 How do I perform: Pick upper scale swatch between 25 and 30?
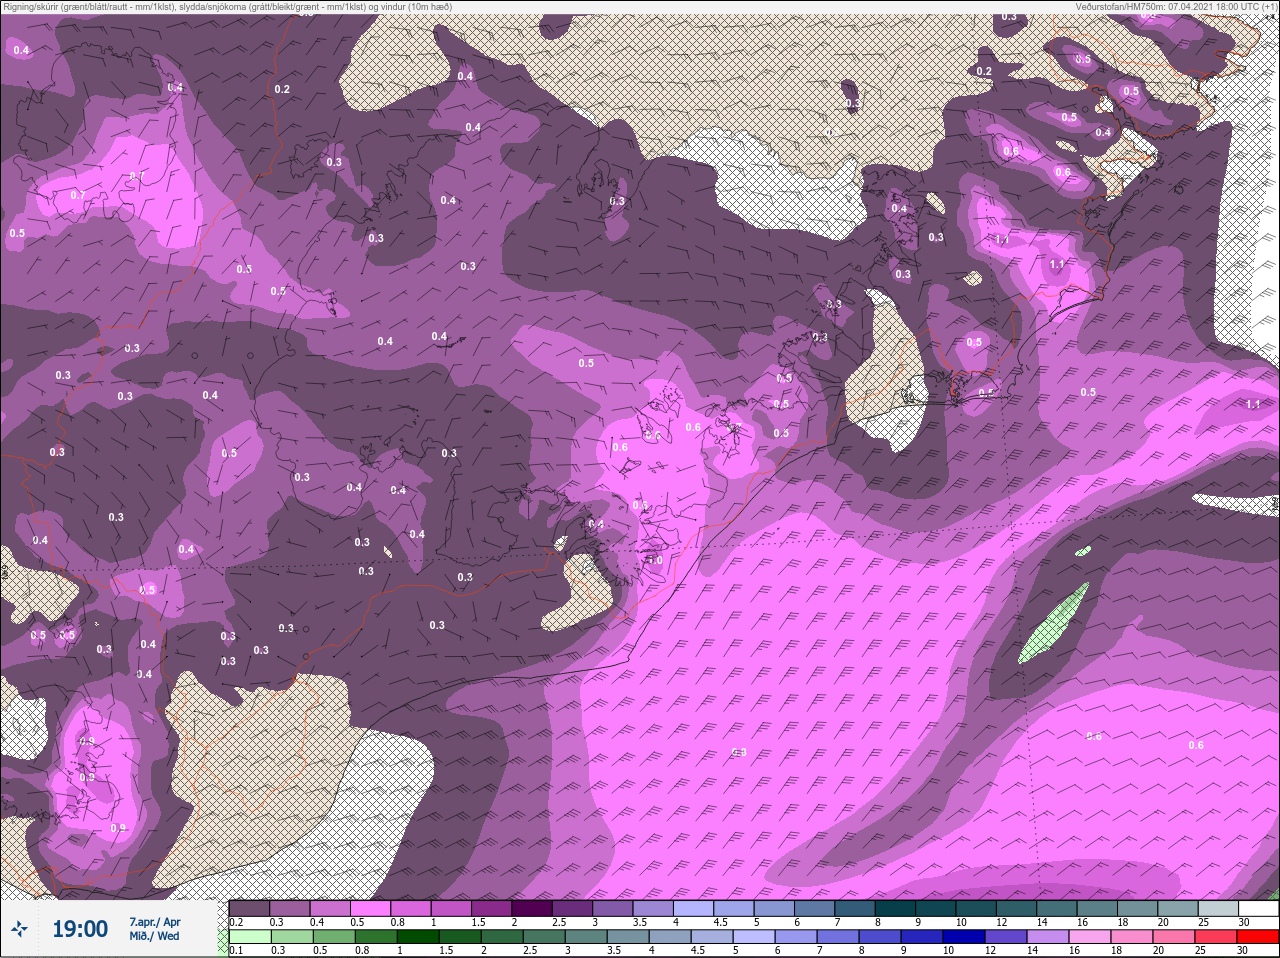pos(1218,908)
